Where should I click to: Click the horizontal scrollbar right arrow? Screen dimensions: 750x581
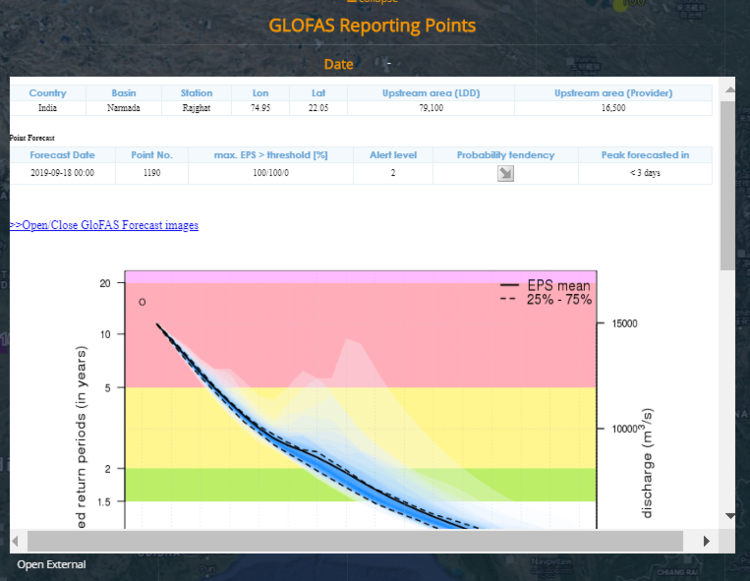[706, 541]
